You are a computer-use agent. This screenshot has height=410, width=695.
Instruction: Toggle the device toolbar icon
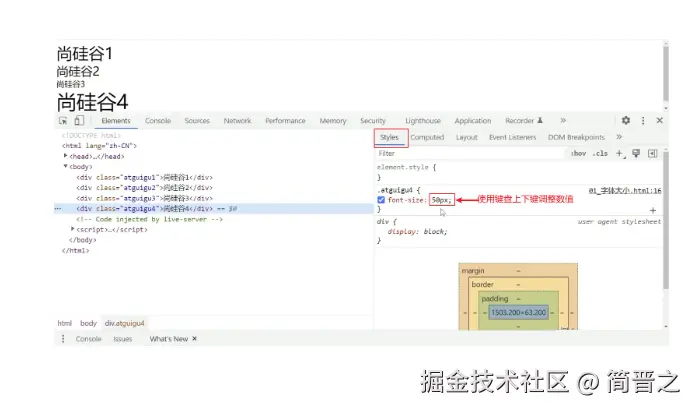[x=79, y=121]
